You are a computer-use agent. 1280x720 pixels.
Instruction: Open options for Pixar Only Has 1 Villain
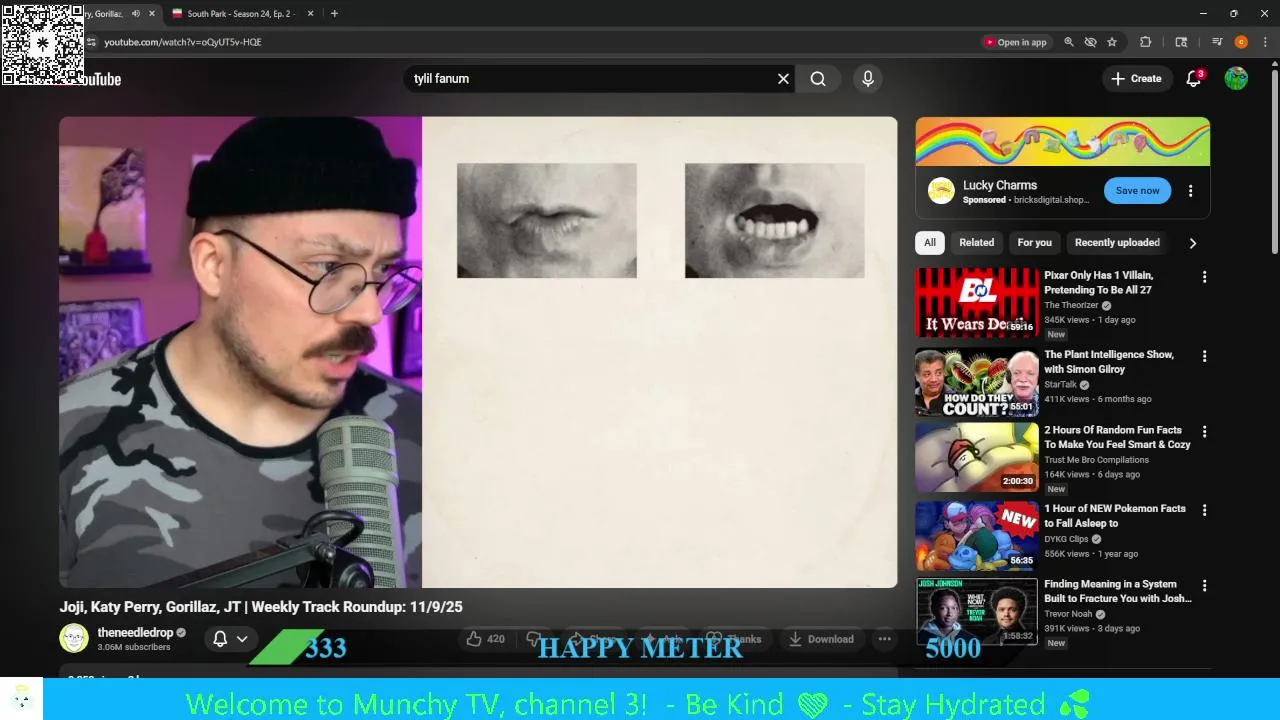[x=1204, y=277]
